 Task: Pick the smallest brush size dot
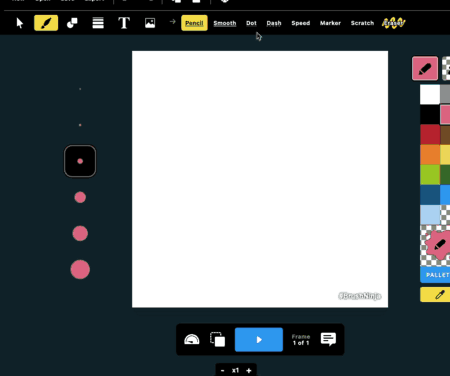pyautogui.click(x=80, y=89)
